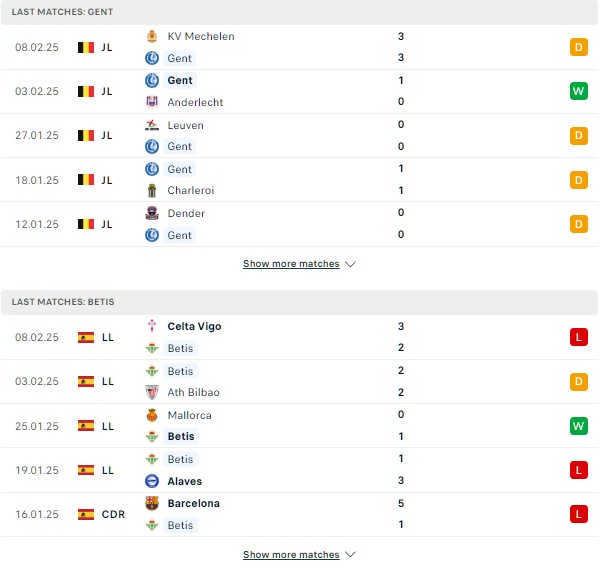Expand more Gent matches with chevron
Image resolution: width=600 pixels, height=574 pixels.
coord(351,264)
